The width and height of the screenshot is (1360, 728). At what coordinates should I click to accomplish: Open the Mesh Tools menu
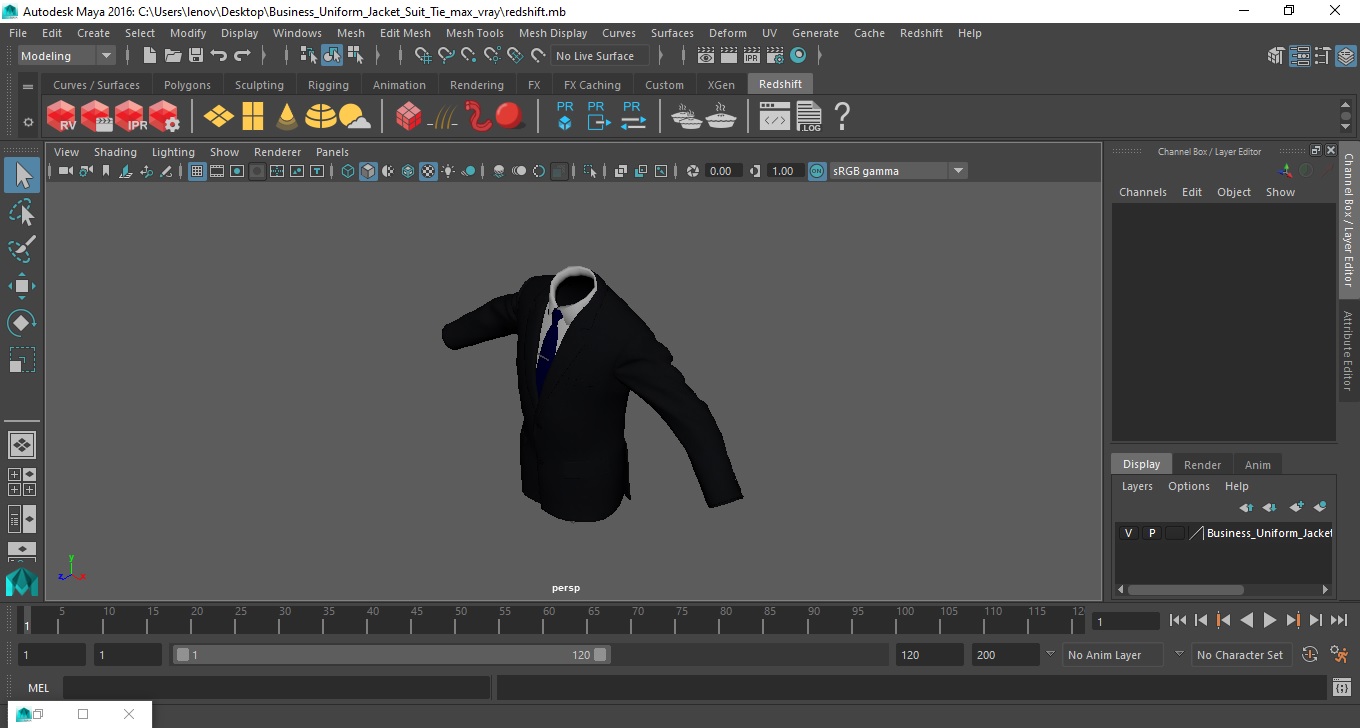click(474, 33)
